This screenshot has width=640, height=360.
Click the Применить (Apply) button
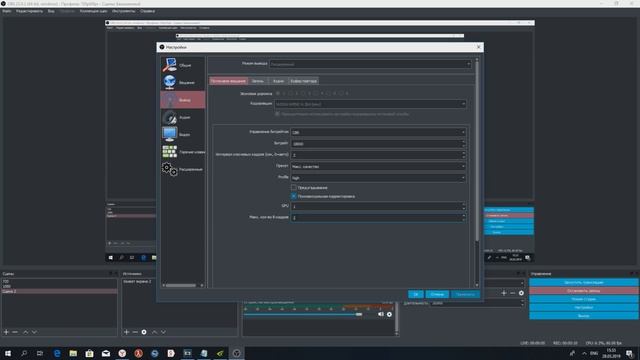click(x=465, y=294)
